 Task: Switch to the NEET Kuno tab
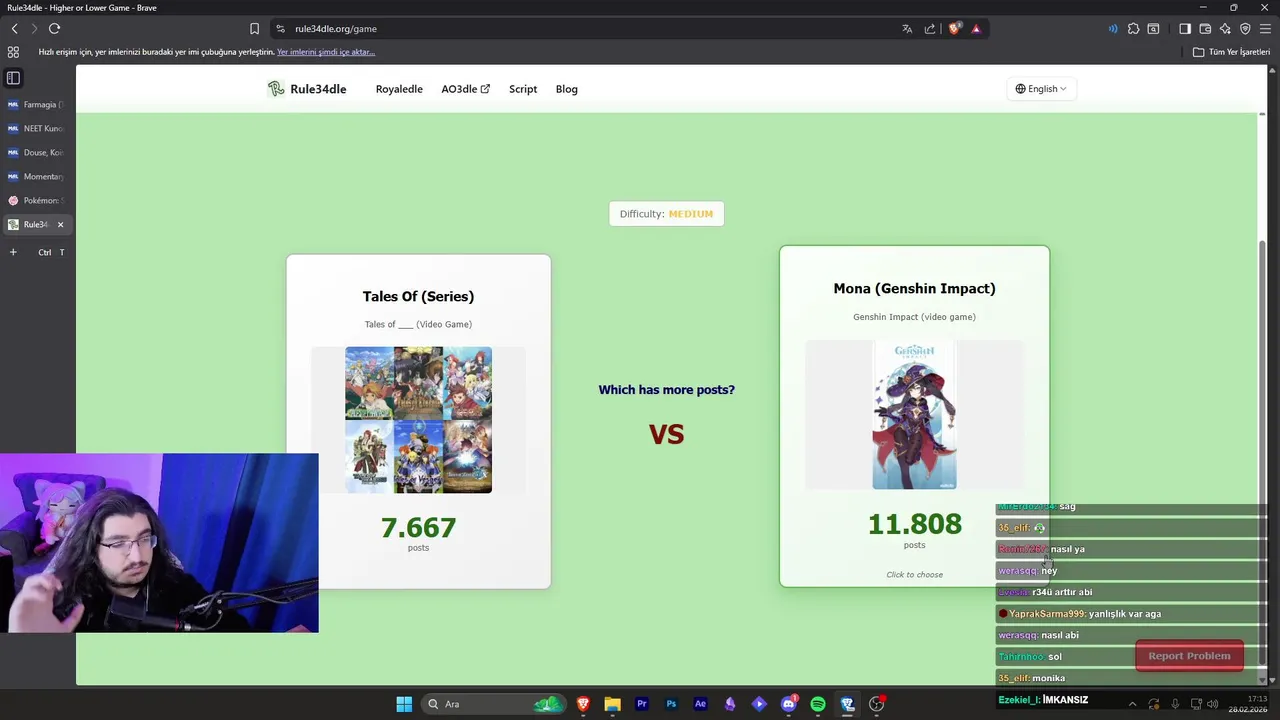(36, 128)
